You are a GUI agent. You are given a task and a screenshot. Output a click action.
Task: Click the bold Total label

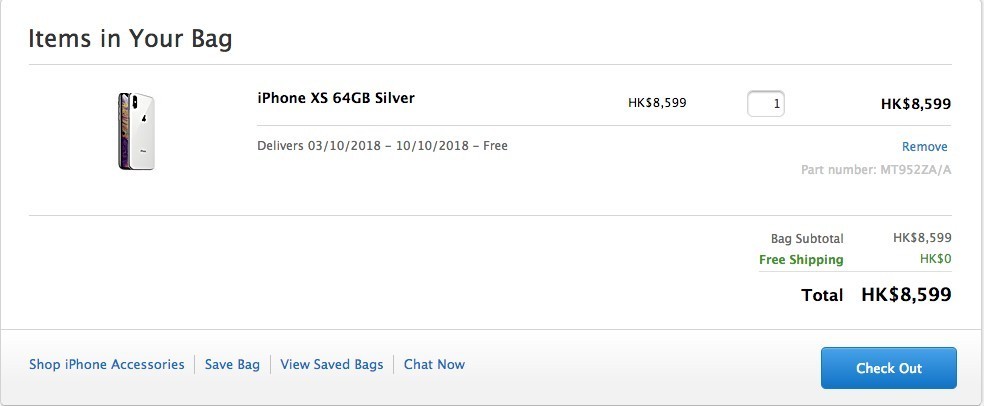[x=822, y=296]
